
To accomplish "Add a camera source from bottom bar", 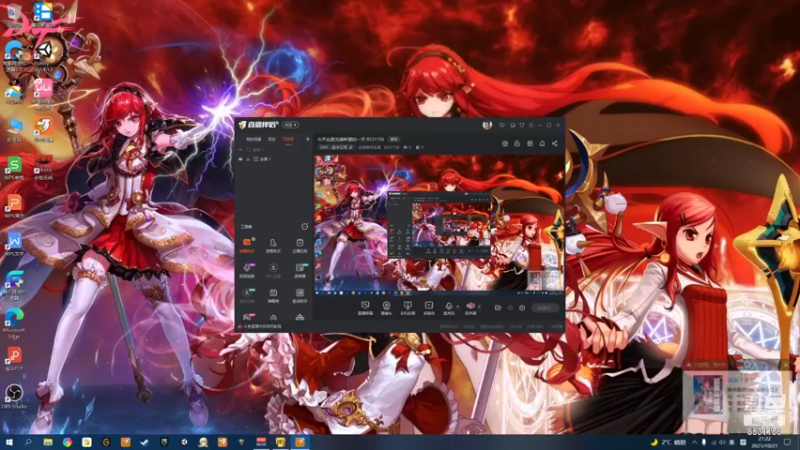I will [386, 307].
